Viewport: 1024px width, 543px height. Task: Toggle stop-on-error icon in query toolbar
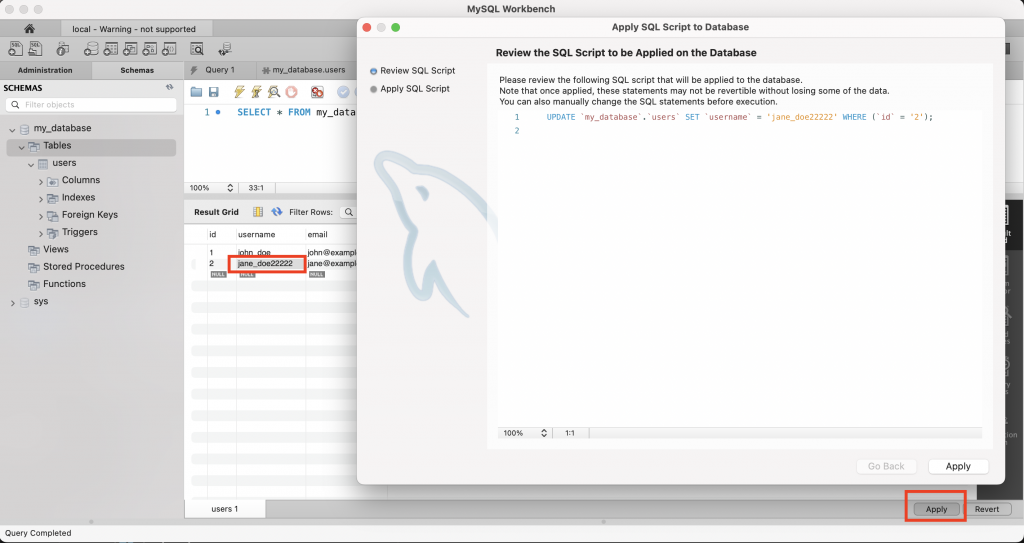pyautogui.click(x=317, y=92)
